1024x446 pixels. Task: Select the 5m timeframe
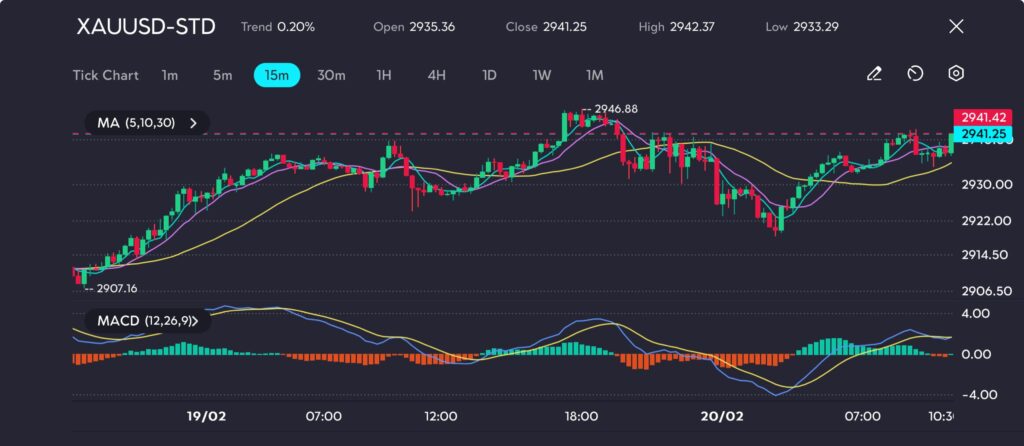coord(222,75)
